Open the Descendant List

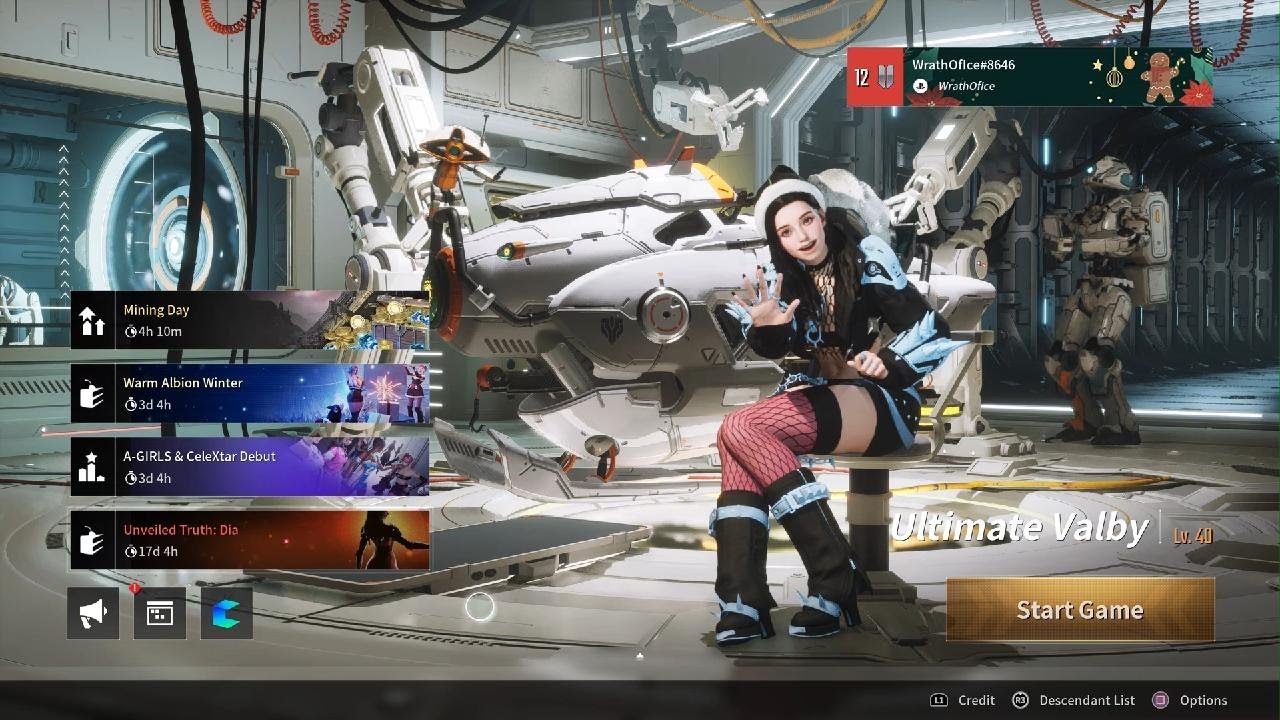[x=1087, y=700]
